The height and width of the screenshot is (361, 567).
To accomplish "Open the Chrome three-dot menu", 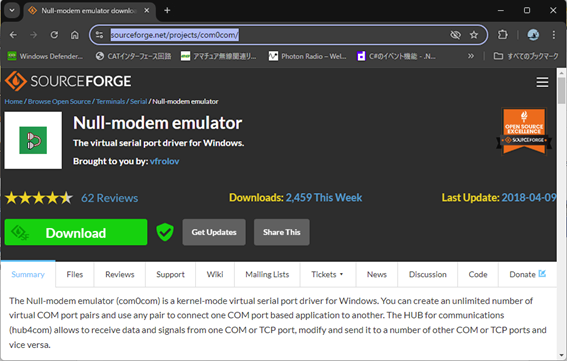I will click(554, 35).
